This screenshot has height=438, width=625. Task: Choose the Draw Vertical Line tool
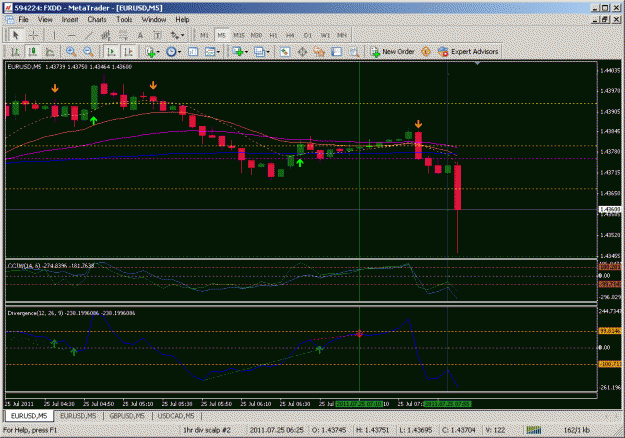pyautogui.click(x=54, y=35)
